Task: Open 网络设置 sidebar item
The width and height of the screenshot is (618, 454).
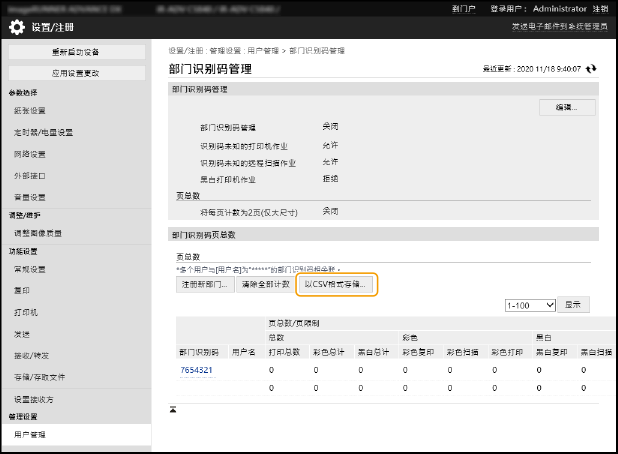Action: click(x=30, y=154)
